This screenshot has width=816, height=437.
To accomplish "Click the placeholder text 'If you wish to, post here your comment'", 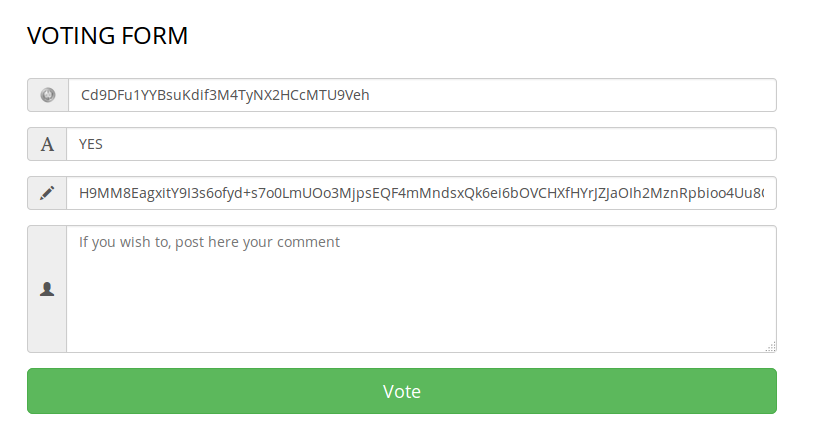I will point(209,242).
